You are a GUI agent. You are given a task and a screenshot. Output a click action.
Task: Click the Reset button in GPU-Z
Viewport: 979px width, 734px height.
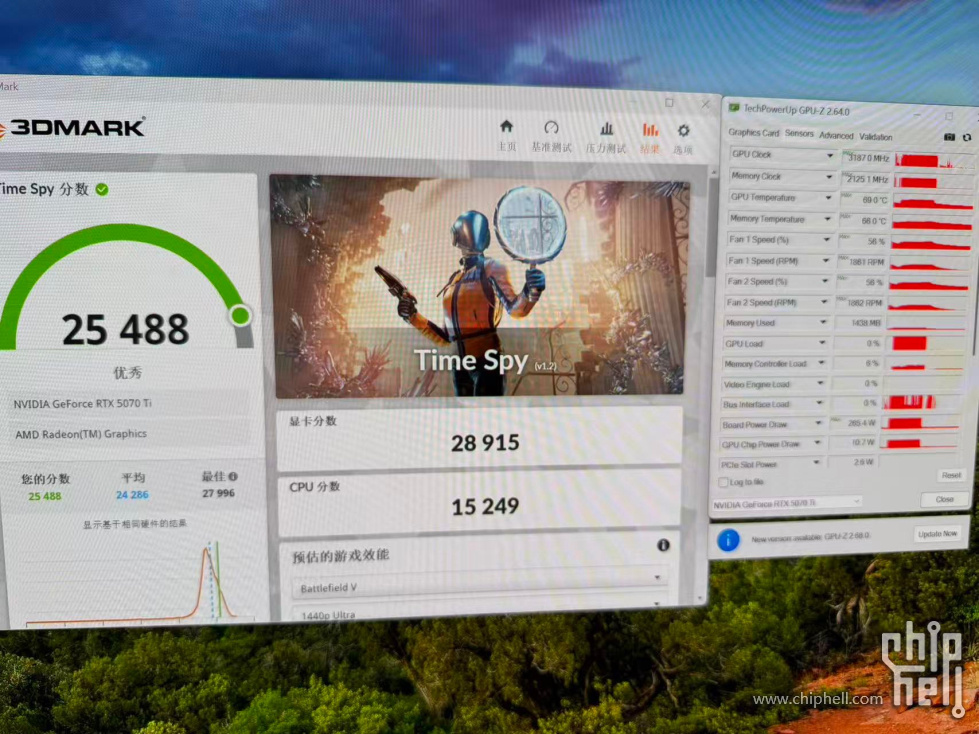click(951, 476)
